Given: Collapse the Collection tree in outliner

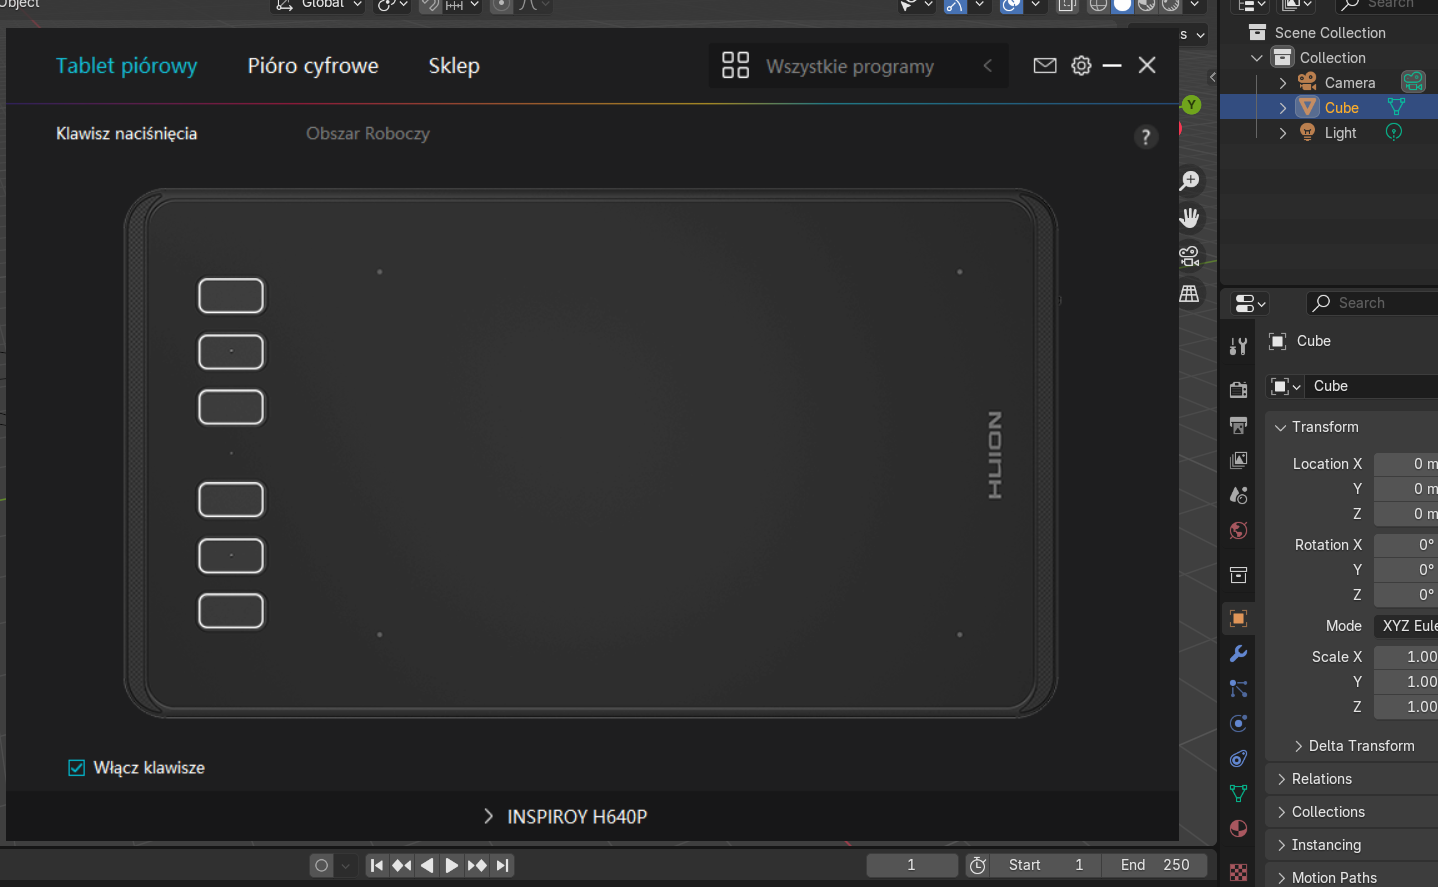Looking at the screenshot, I should click(x=1257, y=58).
